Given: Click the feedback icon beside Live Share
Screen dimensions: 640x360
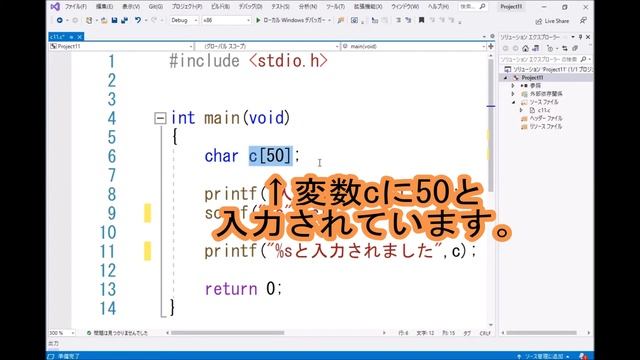Looking at the screenshot, I should [x=583, y=20].
